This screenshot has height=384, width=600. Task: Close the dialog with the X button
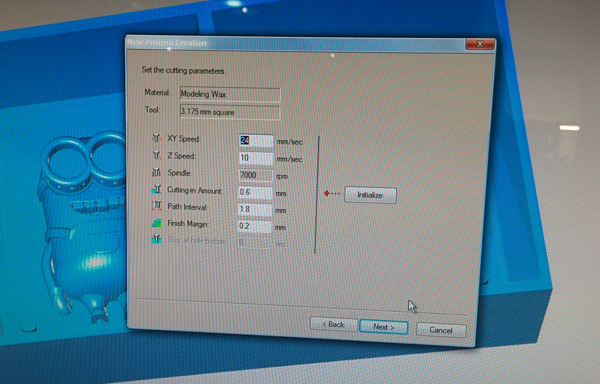[480, 44]
